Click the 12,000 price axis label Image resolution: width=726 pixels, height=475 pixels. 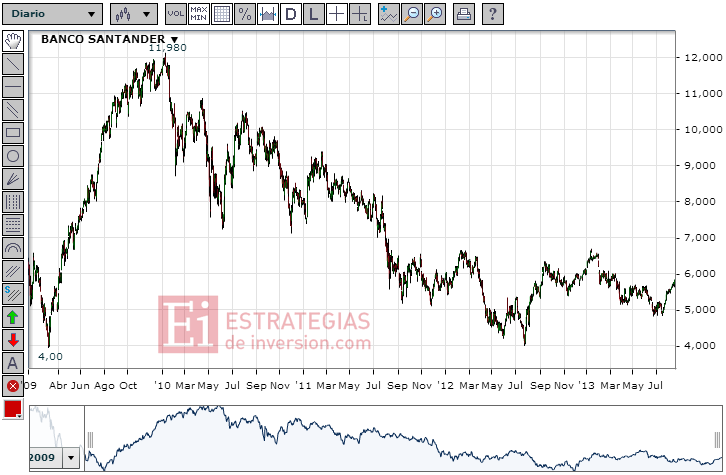point(703,57)
